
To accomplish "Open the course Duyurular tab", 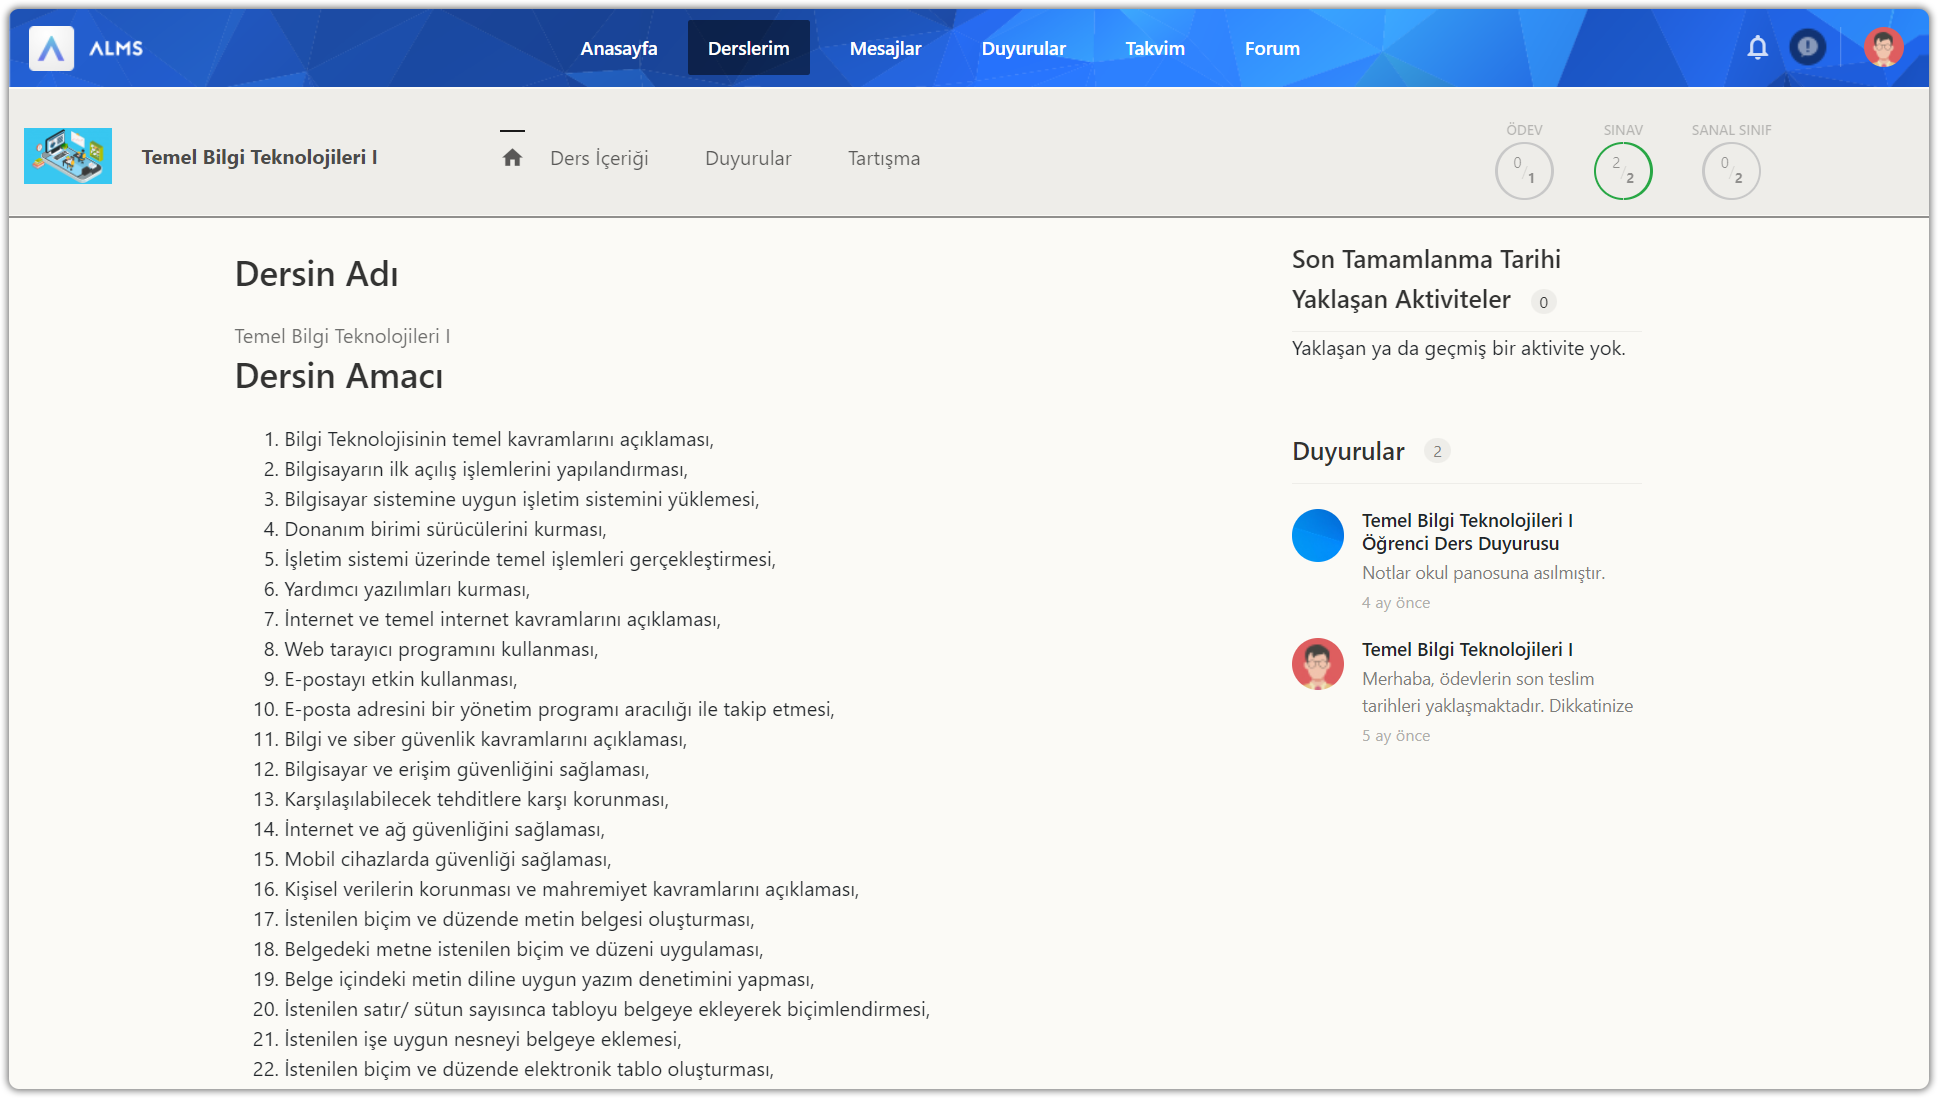I will (747, 158).
